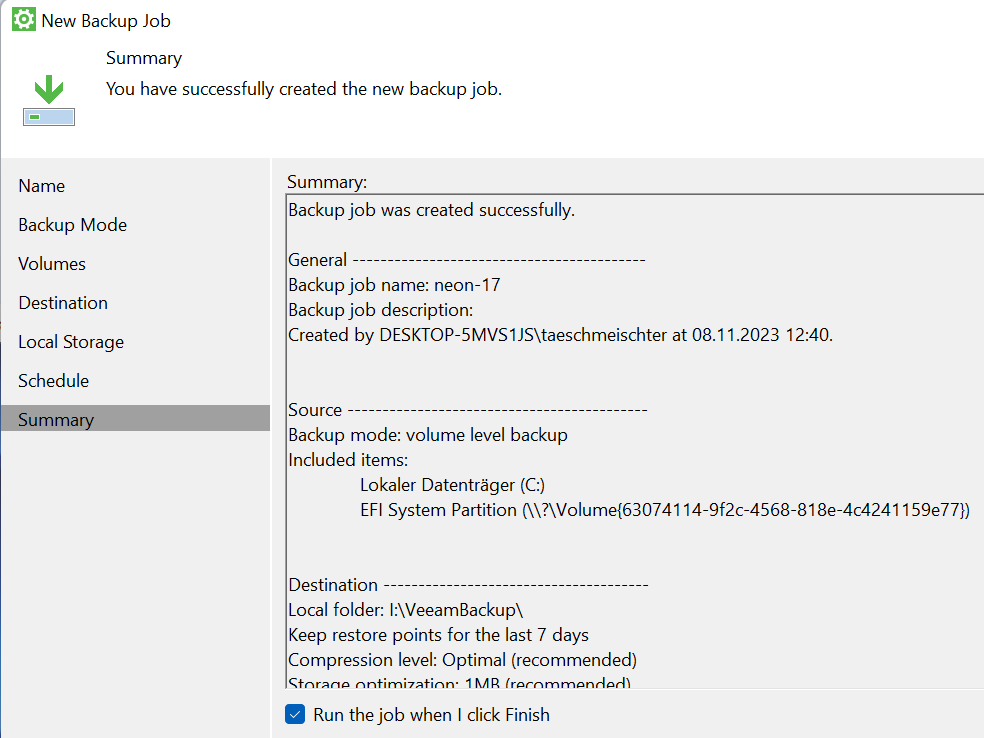This screenshot has width=984, height=738.
Task: Select the highlighted Summary step
Action: (x=136, y=419)
